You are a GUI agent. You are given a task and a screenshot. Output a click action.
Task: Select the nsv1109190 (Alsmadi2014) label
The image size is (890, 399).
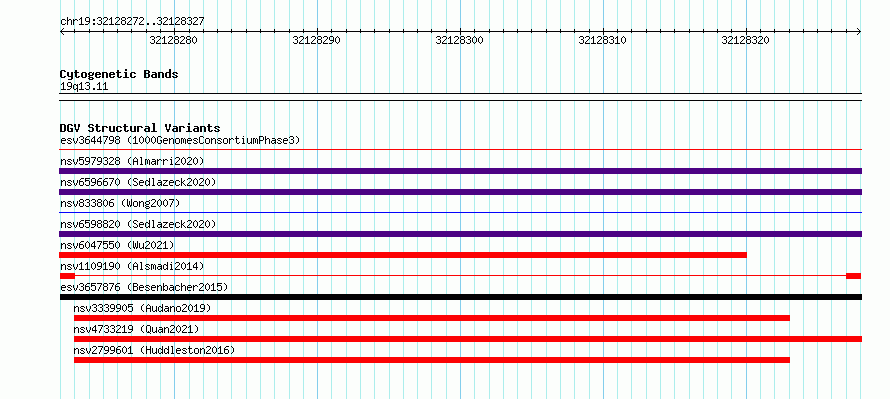point(132,266)
